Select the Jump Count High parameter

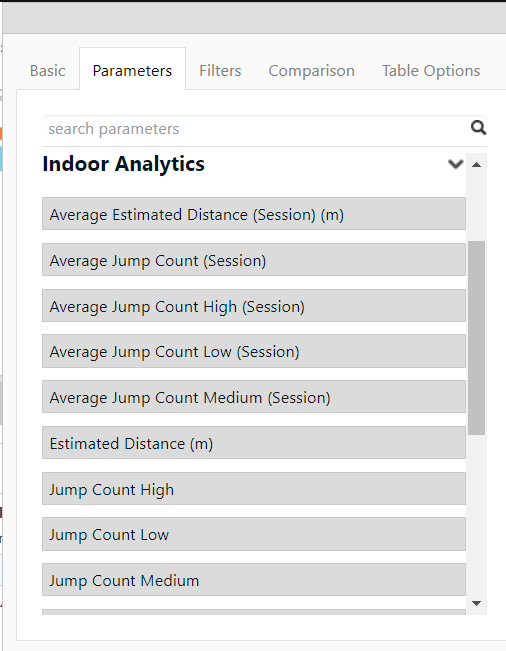click(254, 489)
